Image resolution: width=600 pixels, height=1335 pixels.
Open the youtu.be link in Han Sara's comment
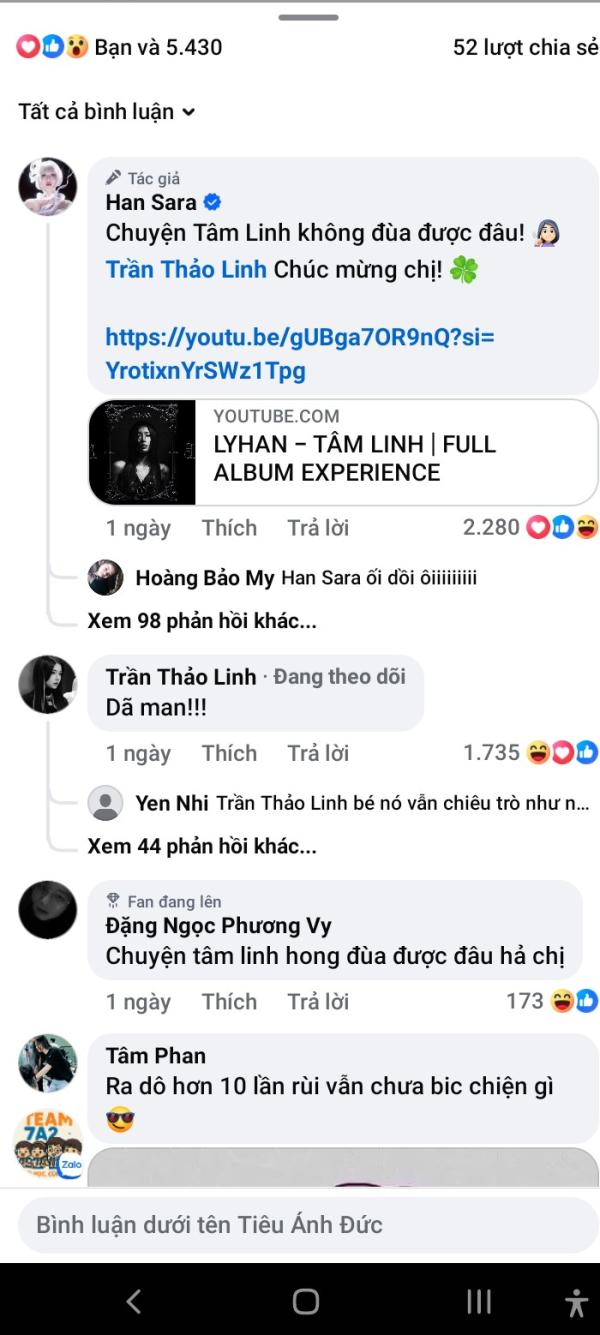tap(300, 354)
